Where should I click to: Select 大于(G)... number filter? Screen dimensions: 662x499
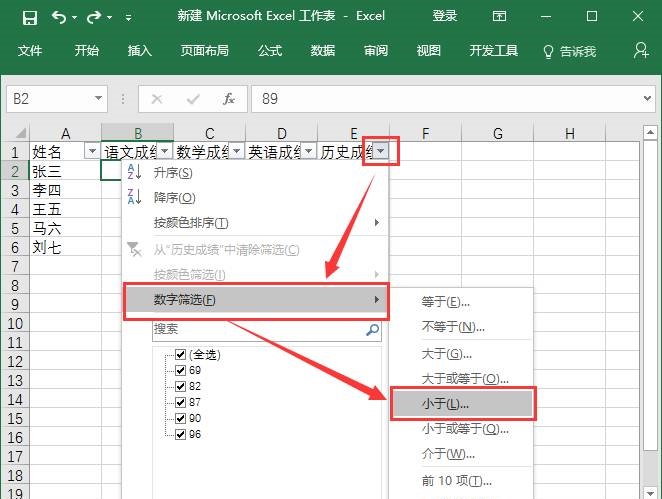click(x=462, y=353)
